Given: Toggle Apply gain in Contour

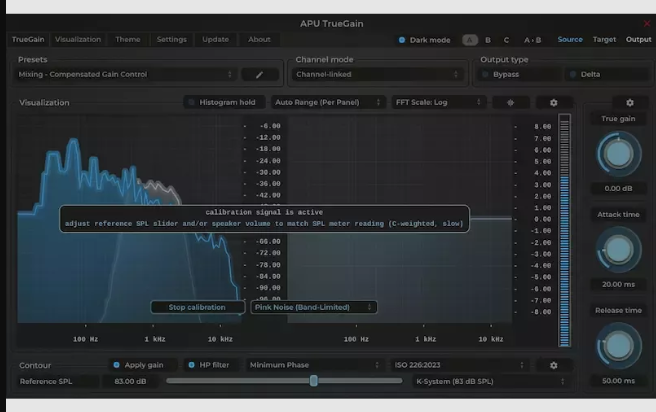Looking at the screenshot, I should click(x=143, y=365).
